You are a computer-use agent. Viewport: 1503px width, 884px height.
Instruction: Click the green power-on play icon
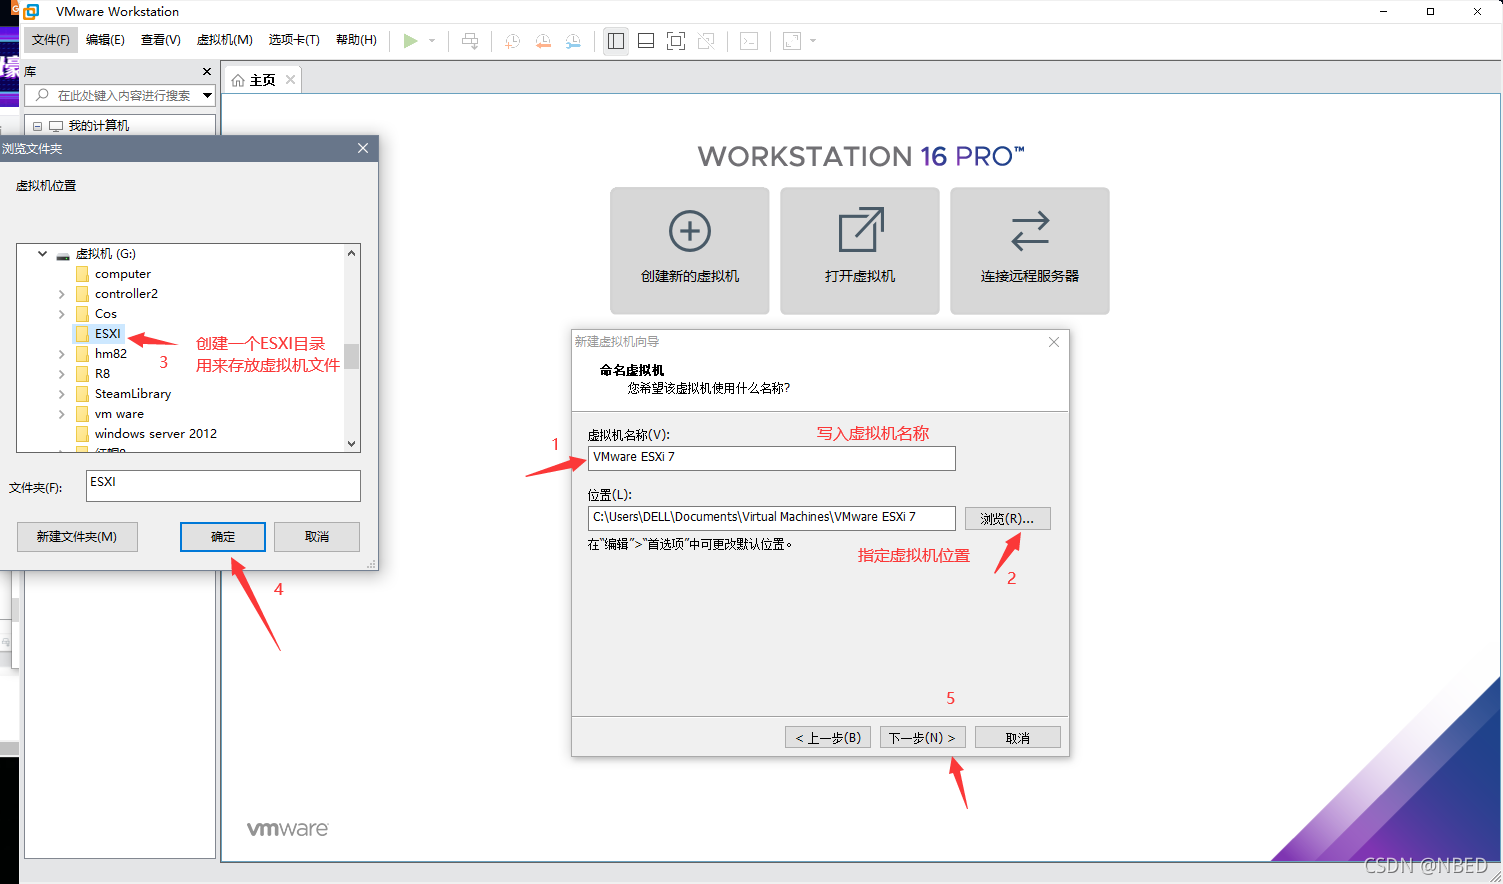point(410,41)
